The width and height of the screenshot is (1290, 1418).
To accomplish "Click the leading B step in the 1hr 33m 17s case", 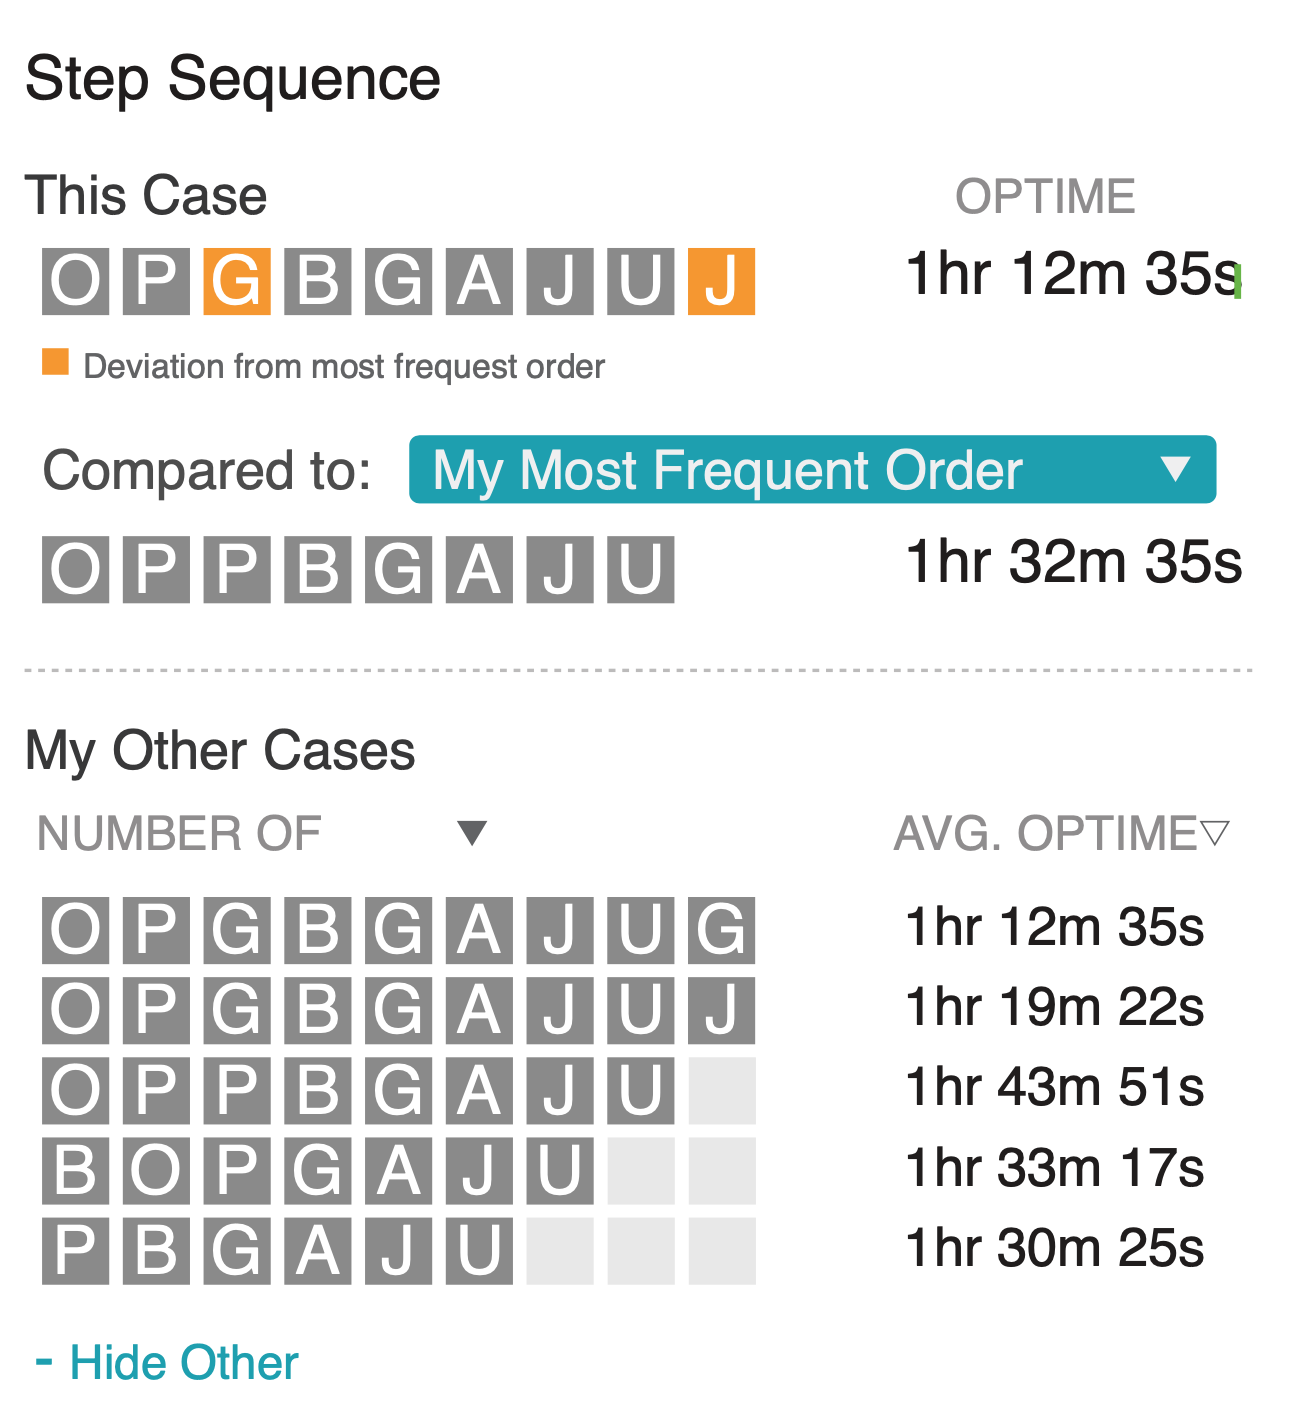I will pyautogui.click(x=75, y=1170).
